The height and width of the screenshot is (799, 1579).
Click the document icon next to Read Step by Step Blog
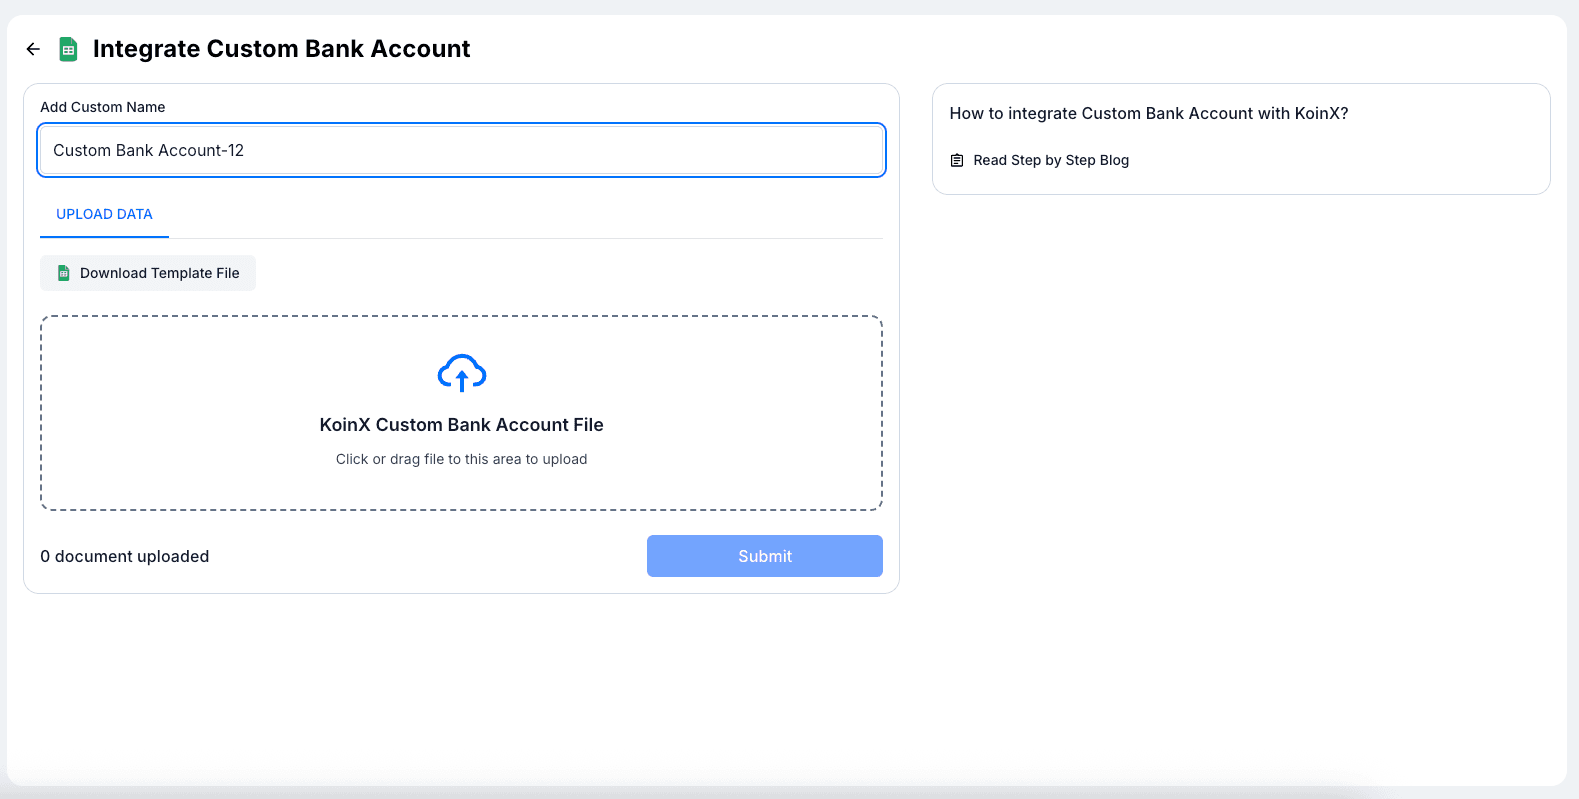(957, 160)
